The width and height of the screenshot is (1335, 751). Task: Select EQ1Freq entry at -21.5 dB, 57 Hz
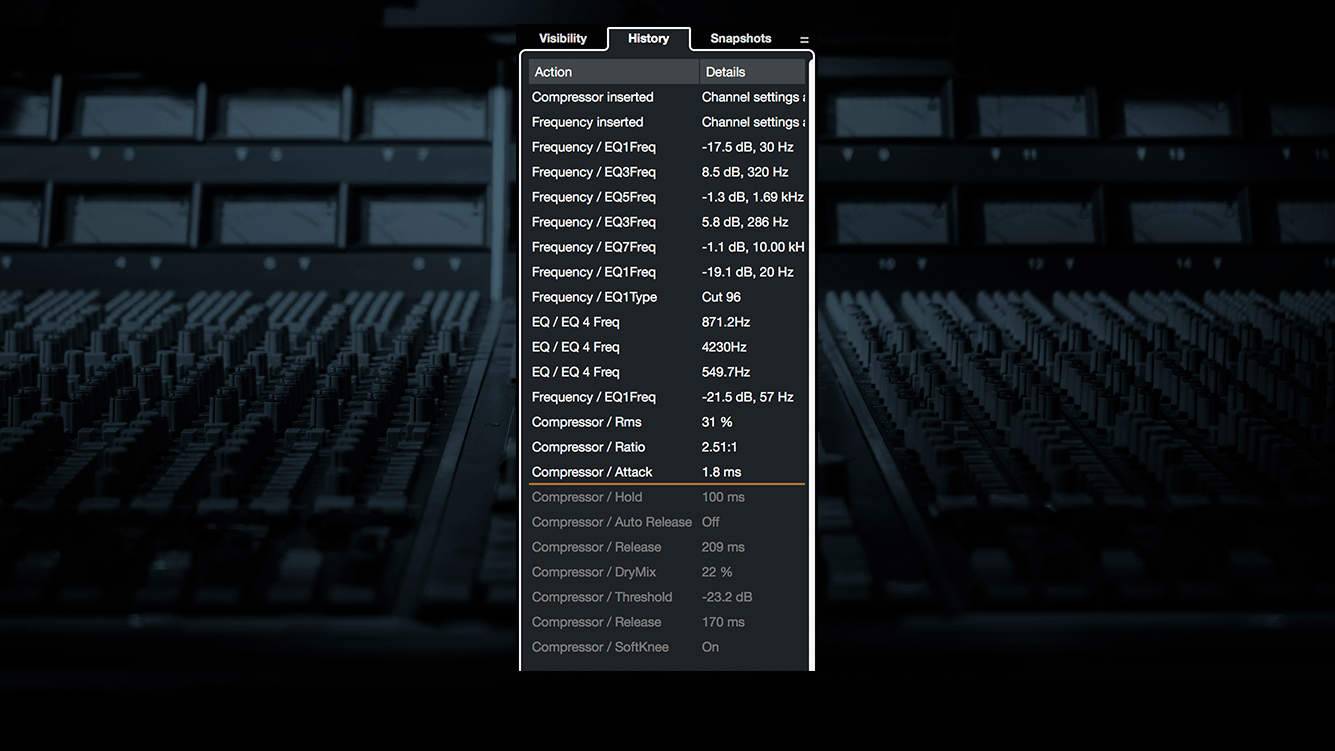coord(667,397)
